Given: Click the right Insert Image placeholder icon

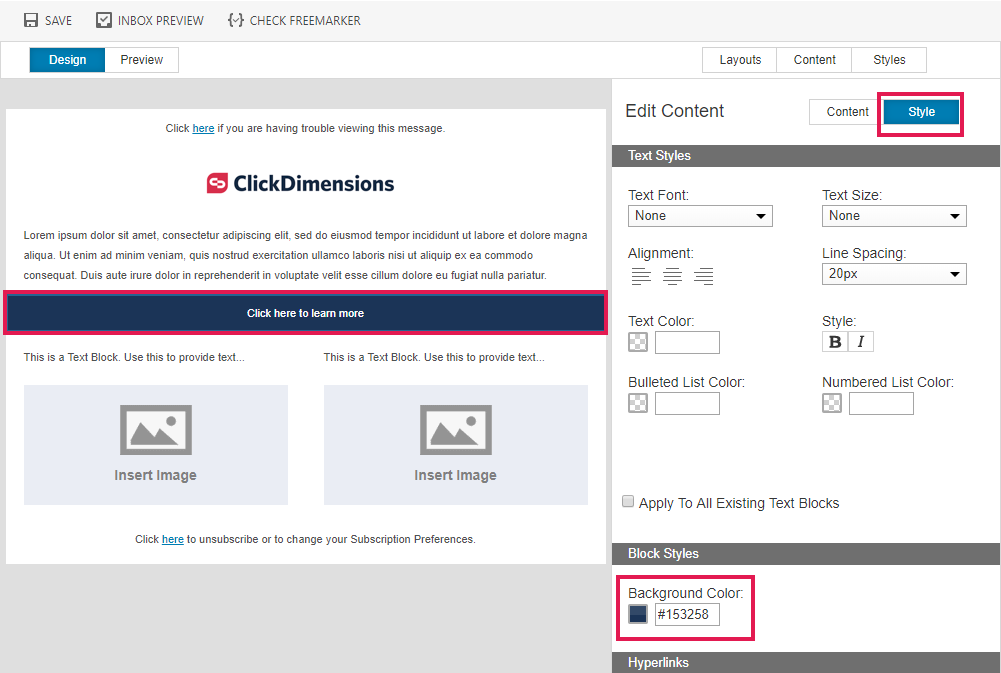Looking at the screenshot, I should [455, 429].
